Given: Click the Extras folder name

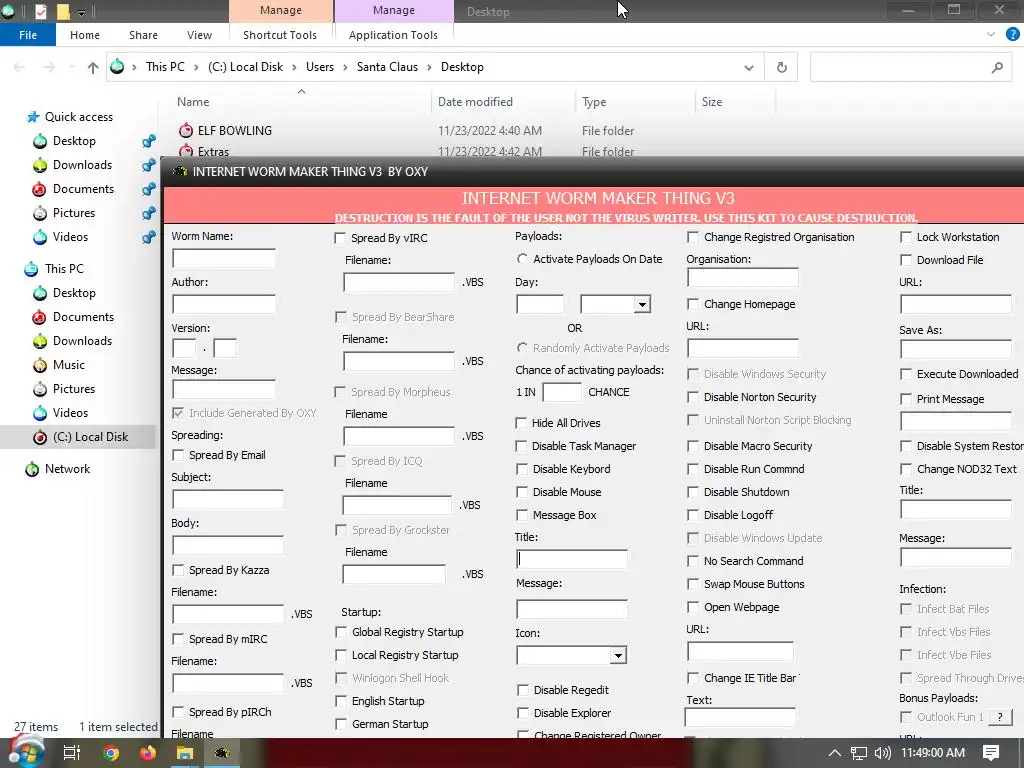Looking at the screenshot, I should tap(213, 152).
